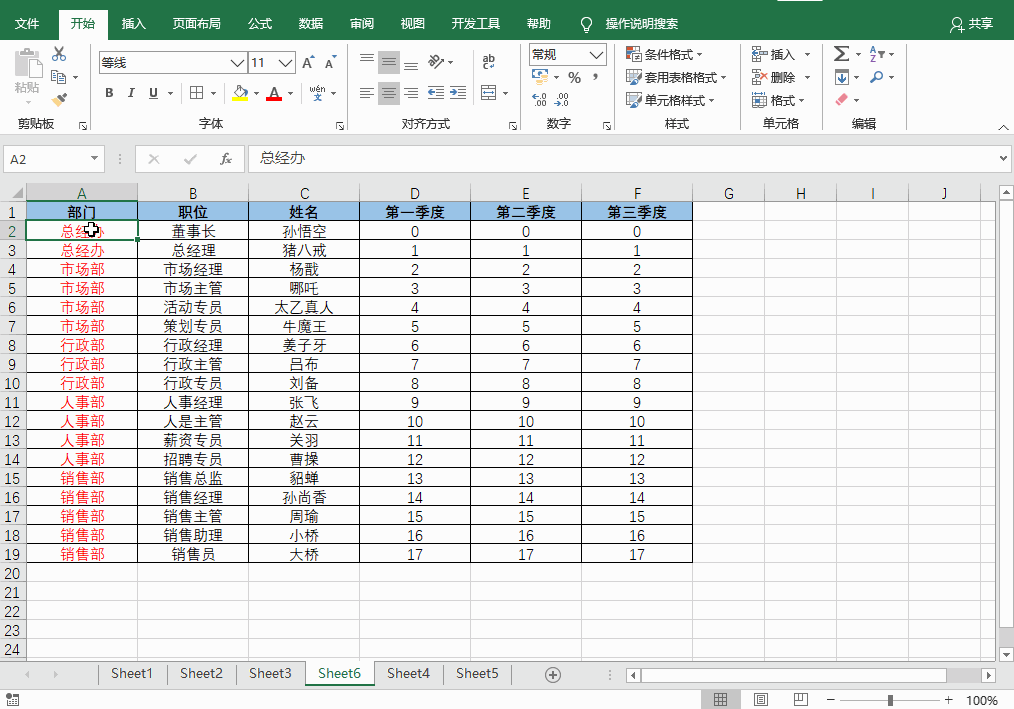Click the wén phonetic guide icon
This screenshot has height=709, width=1014.
click(x=318, y=93)
